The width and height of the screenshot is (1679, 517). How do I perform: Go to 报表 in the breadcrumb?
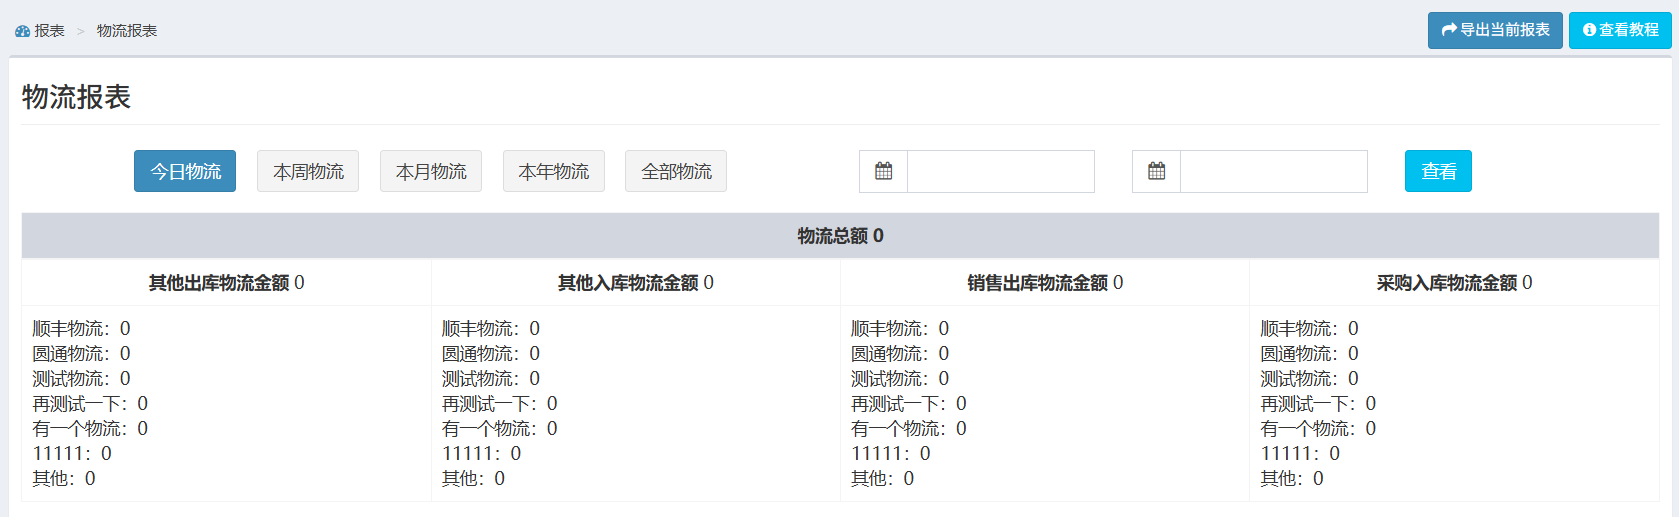click(49, 31)
